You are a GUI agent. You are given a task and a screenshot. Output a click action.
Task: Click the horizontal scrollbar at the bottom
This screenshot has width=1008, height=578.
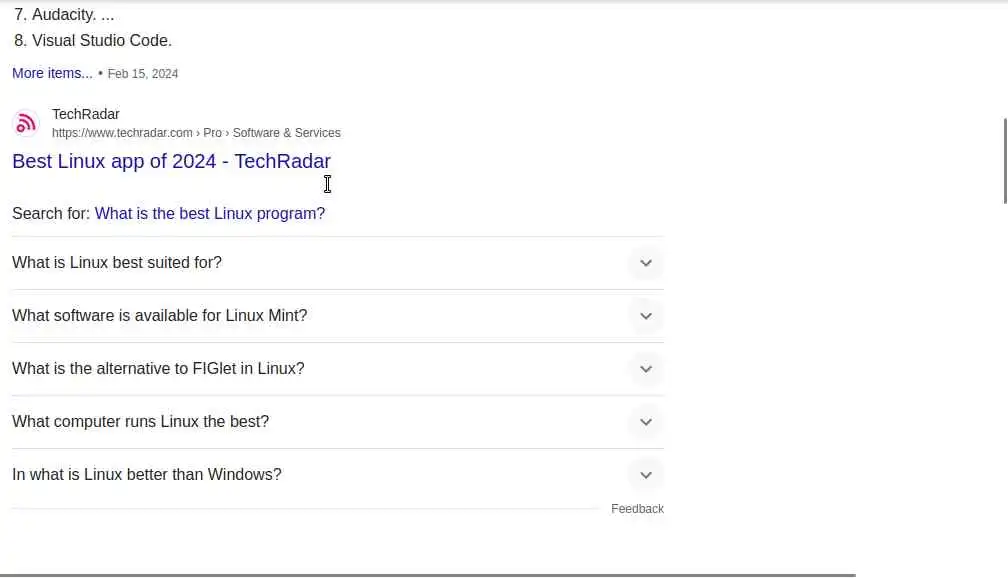428,575
